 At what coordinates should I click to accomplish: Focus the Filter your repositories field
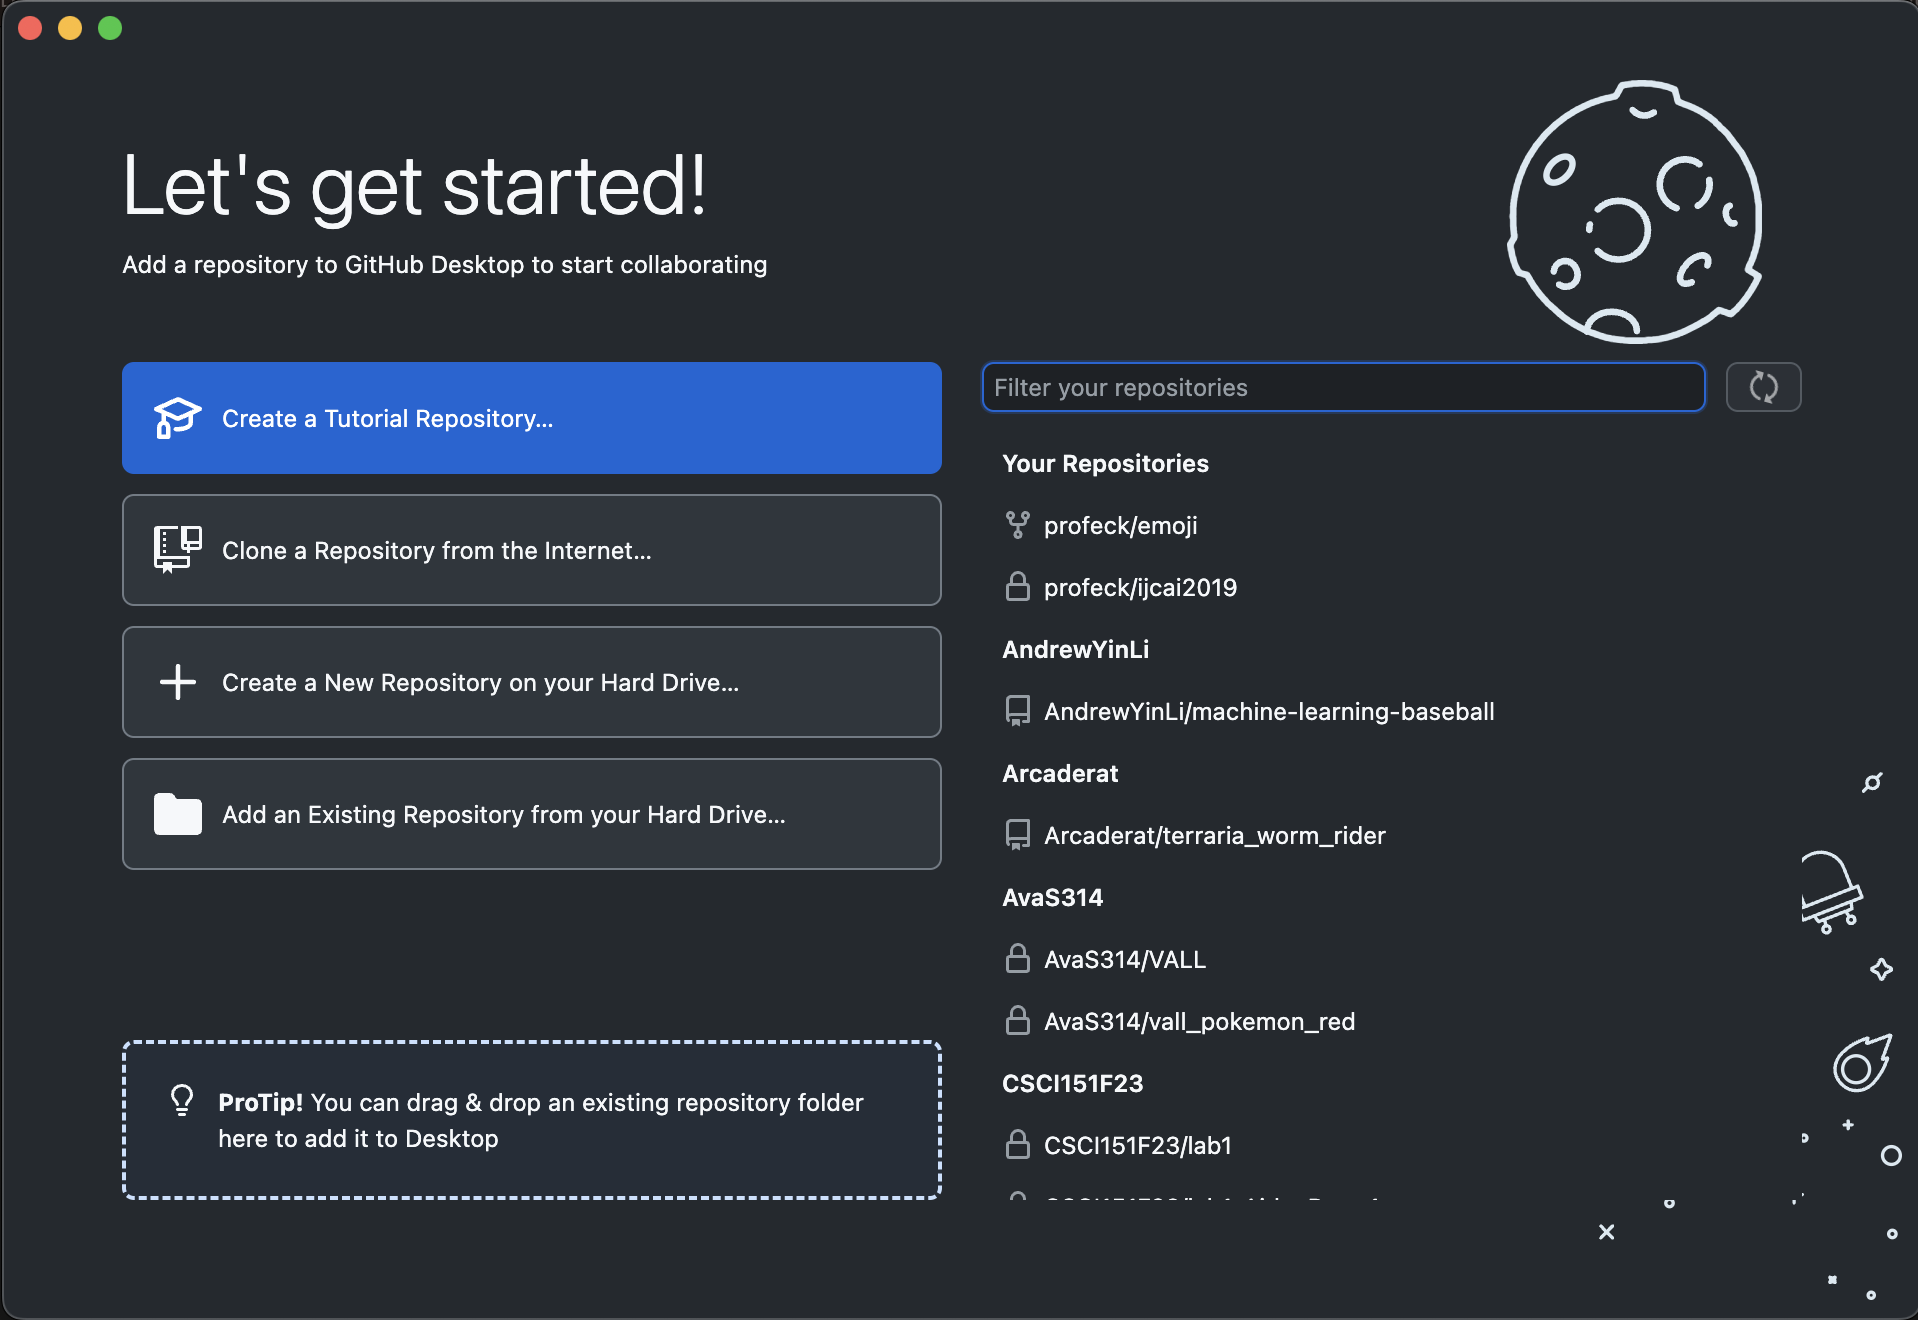click(x=1342, y=387)
